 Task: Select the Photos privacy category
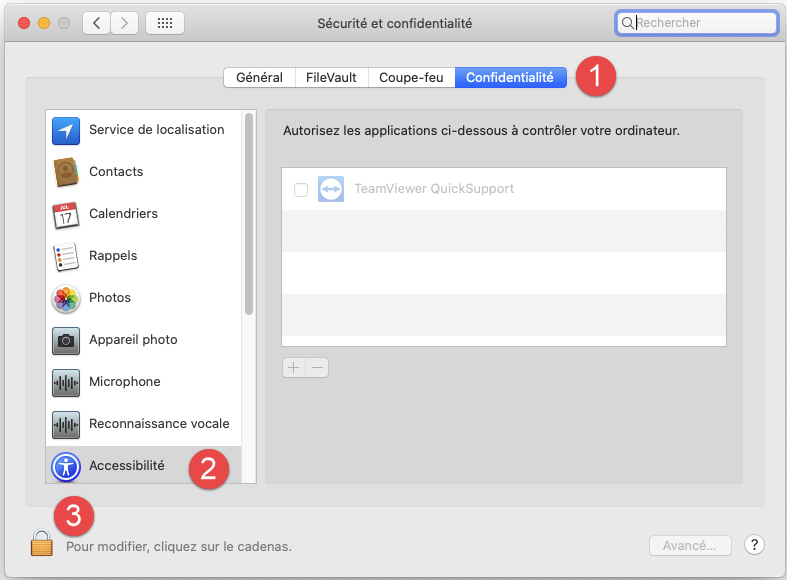[110, 298]
